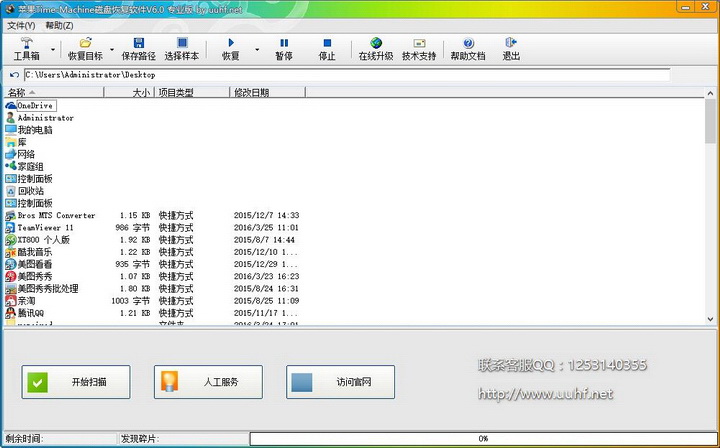Click the date 2015/8/7 14:44
The height and width of the screenshot is (448, 720).
pos(264,240)
